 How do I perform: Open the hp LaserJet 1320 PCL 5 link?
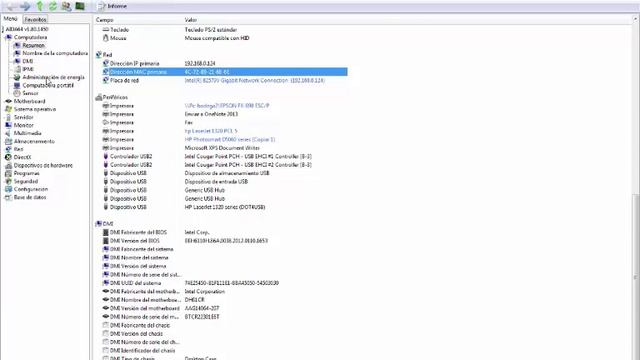pos(211,131)
